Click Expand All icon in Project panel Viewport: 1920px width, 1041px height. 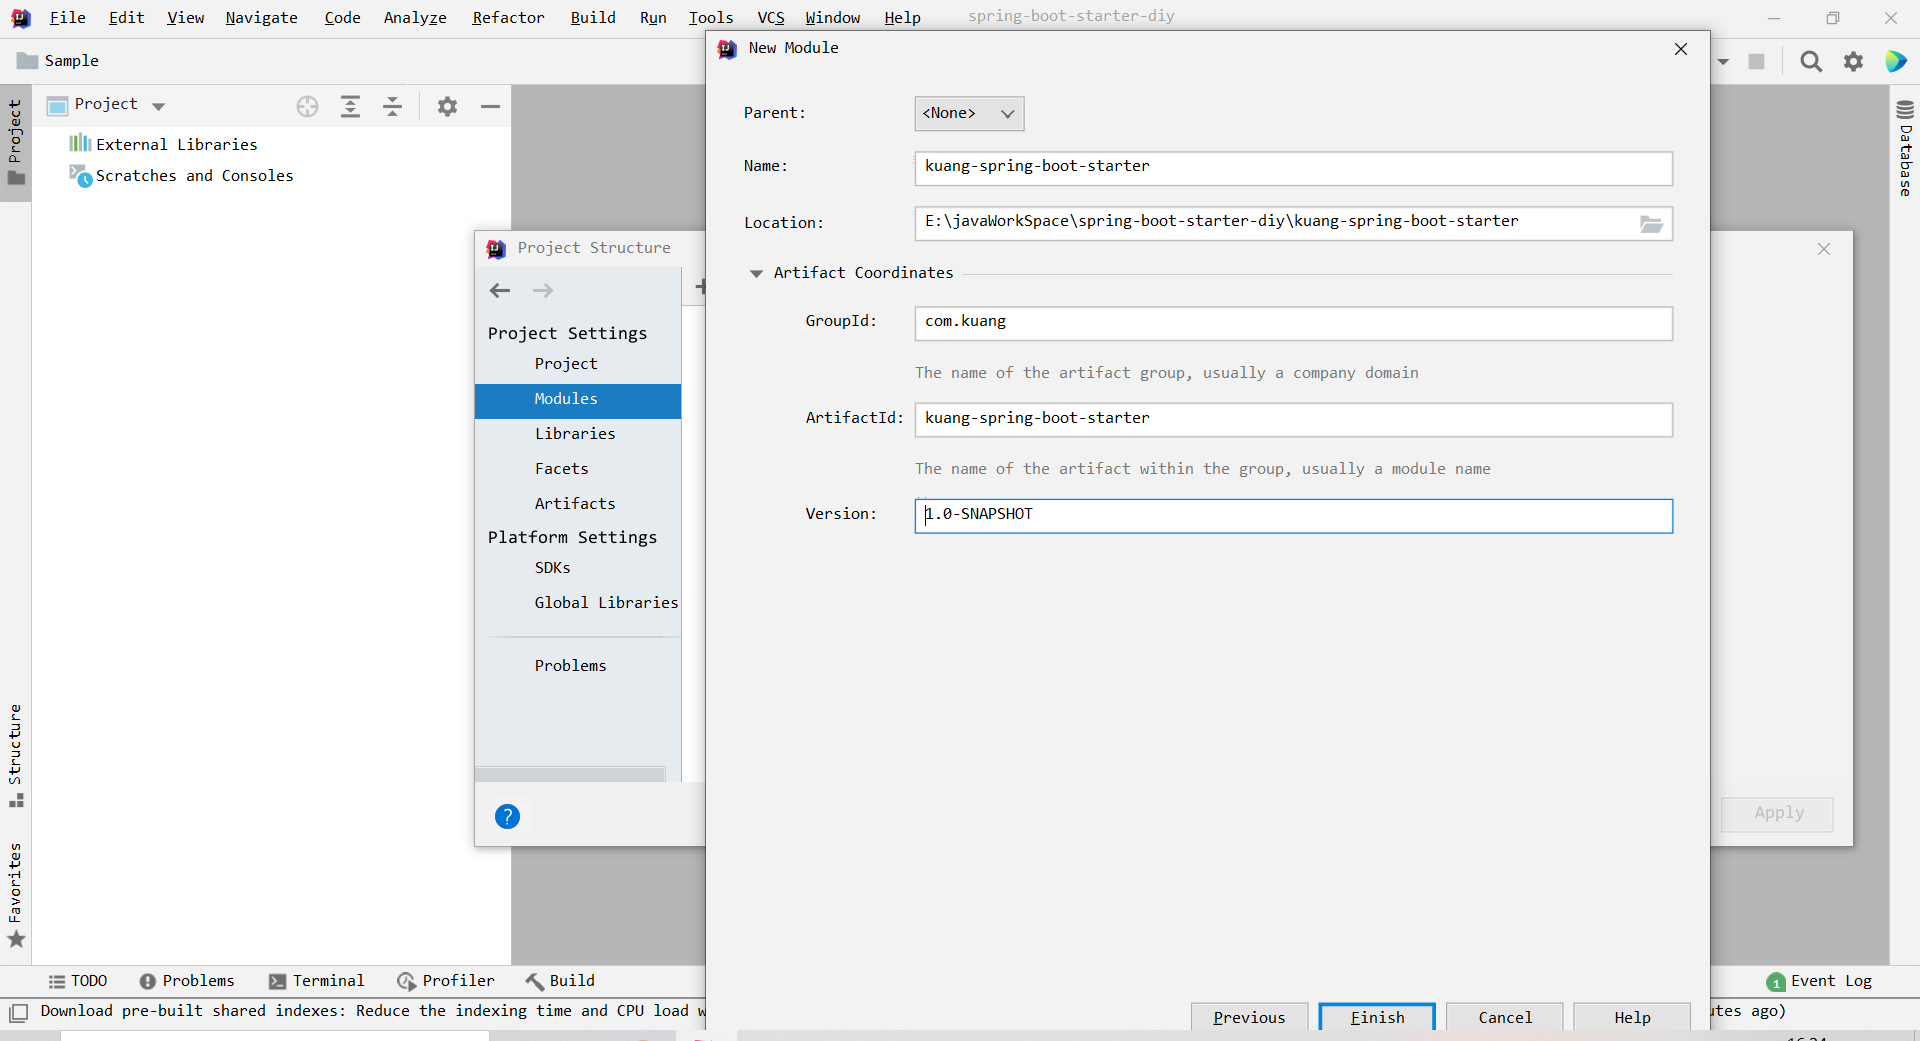click(x=350, y=106)
